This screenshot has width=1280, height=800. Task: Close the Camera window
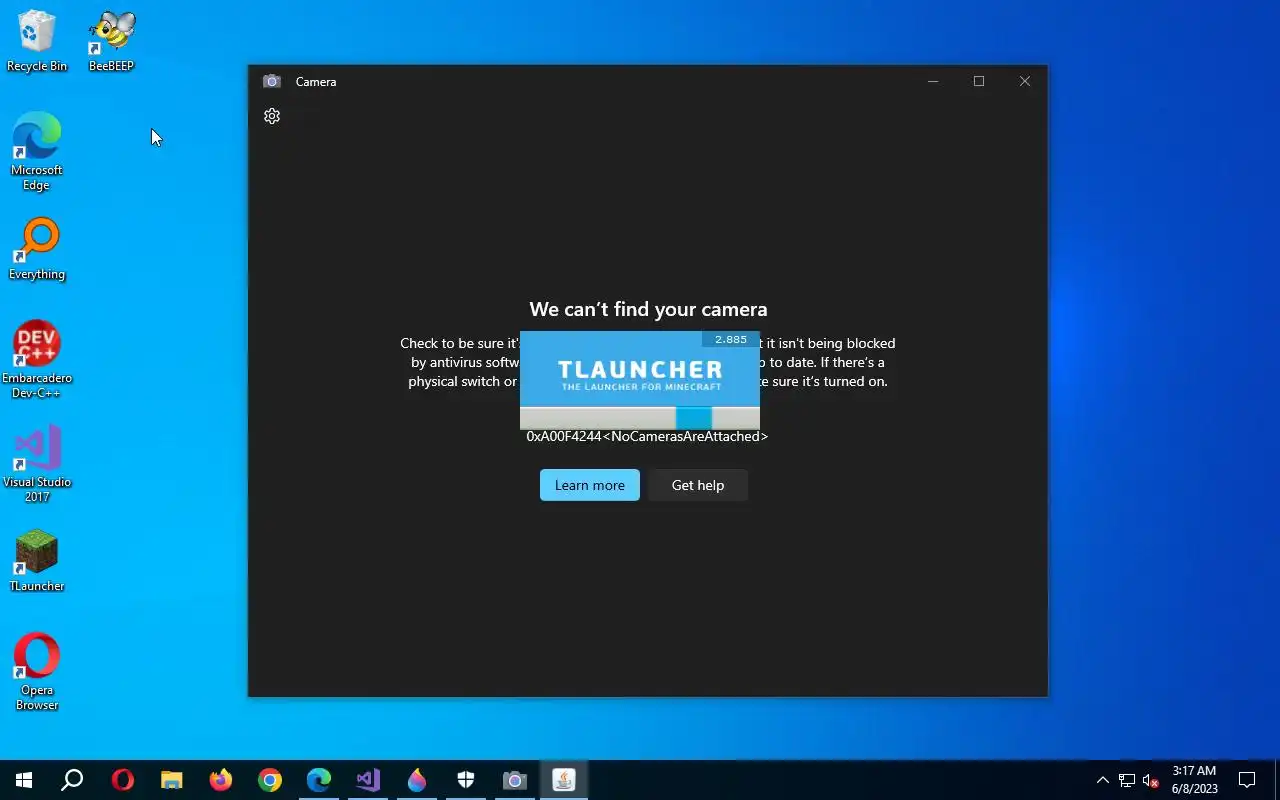tap(1025, 81)
